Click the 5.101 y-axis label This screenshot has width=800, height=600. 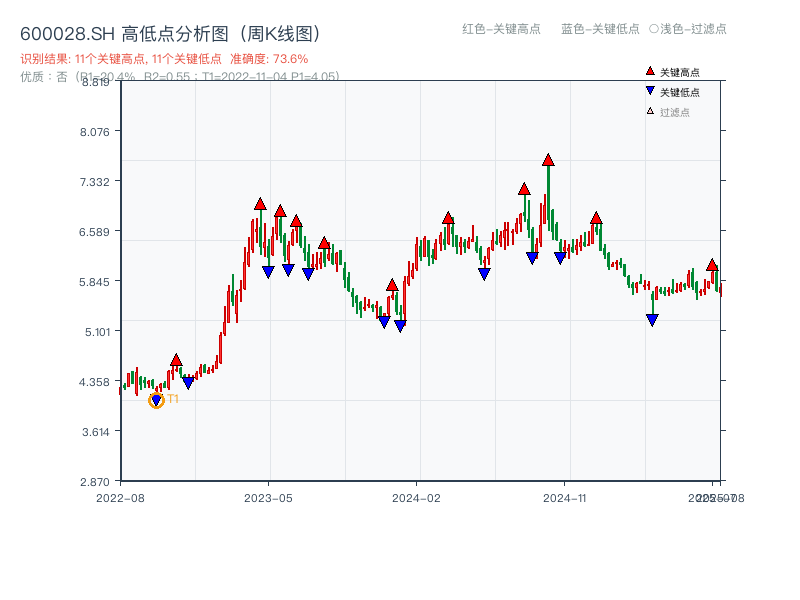pos(97,332)
